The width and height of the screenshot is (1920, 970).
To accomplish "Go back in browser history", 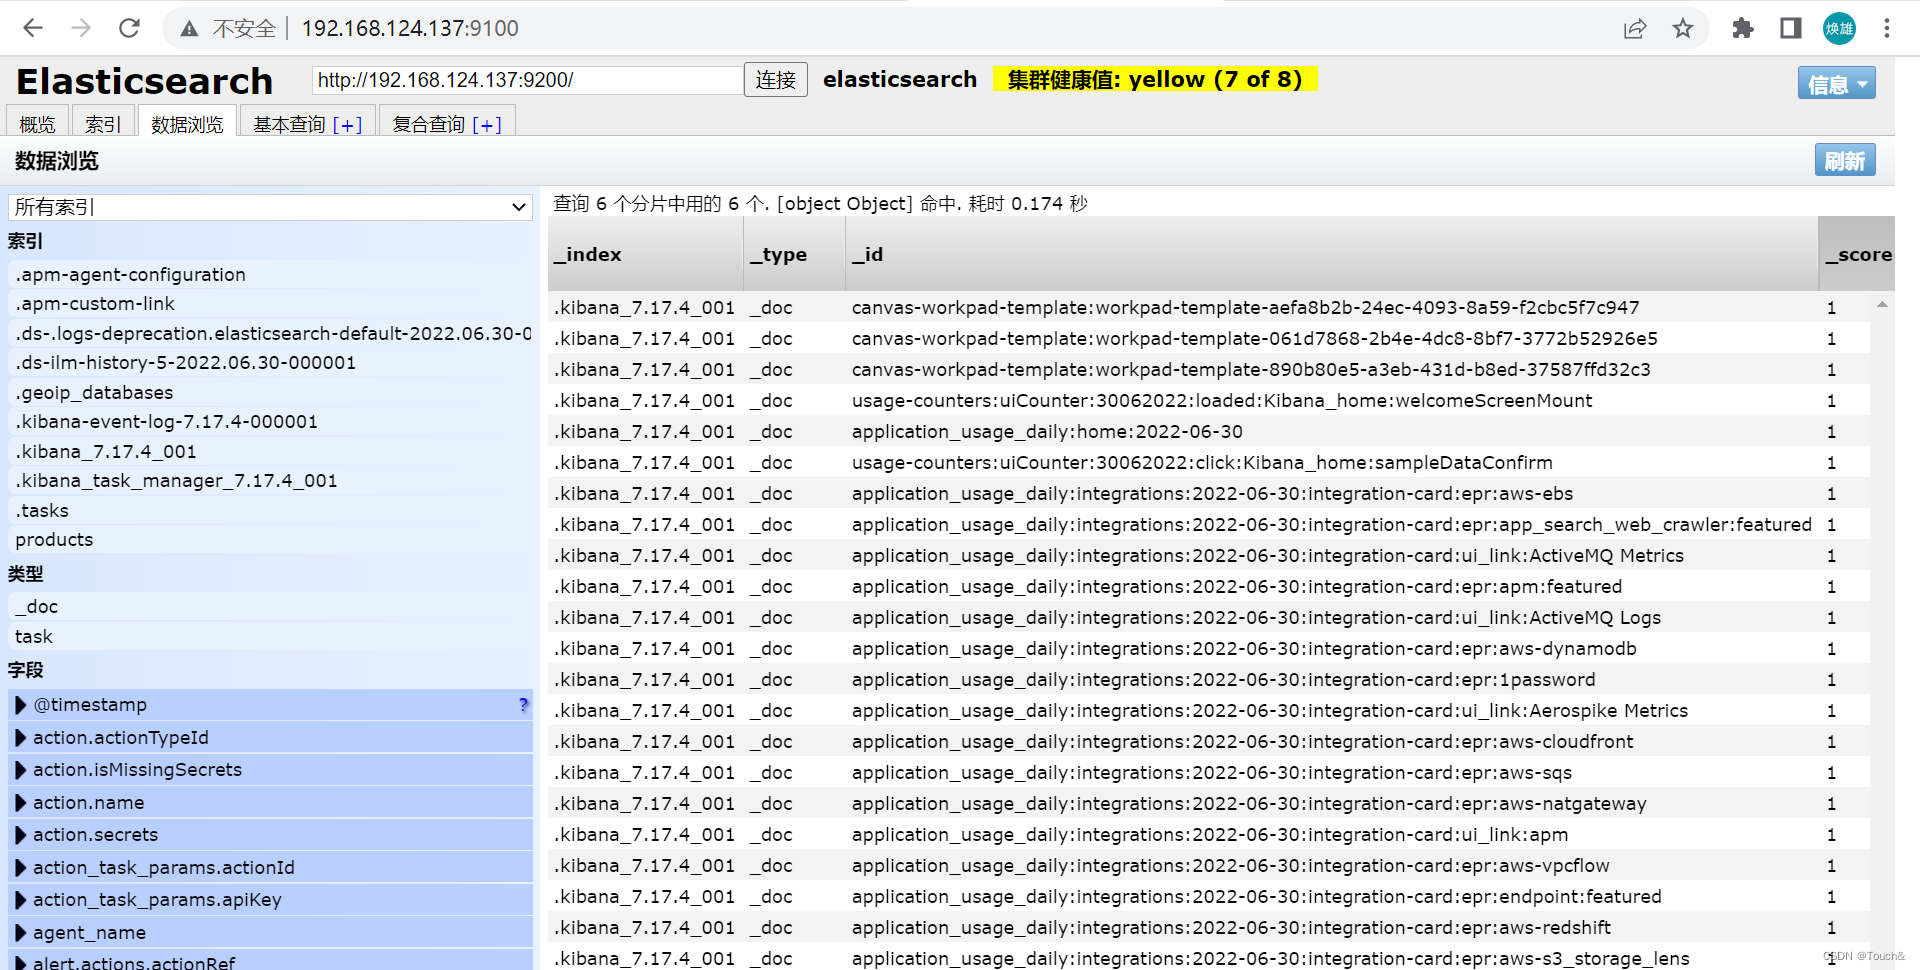I will point(33,28).
